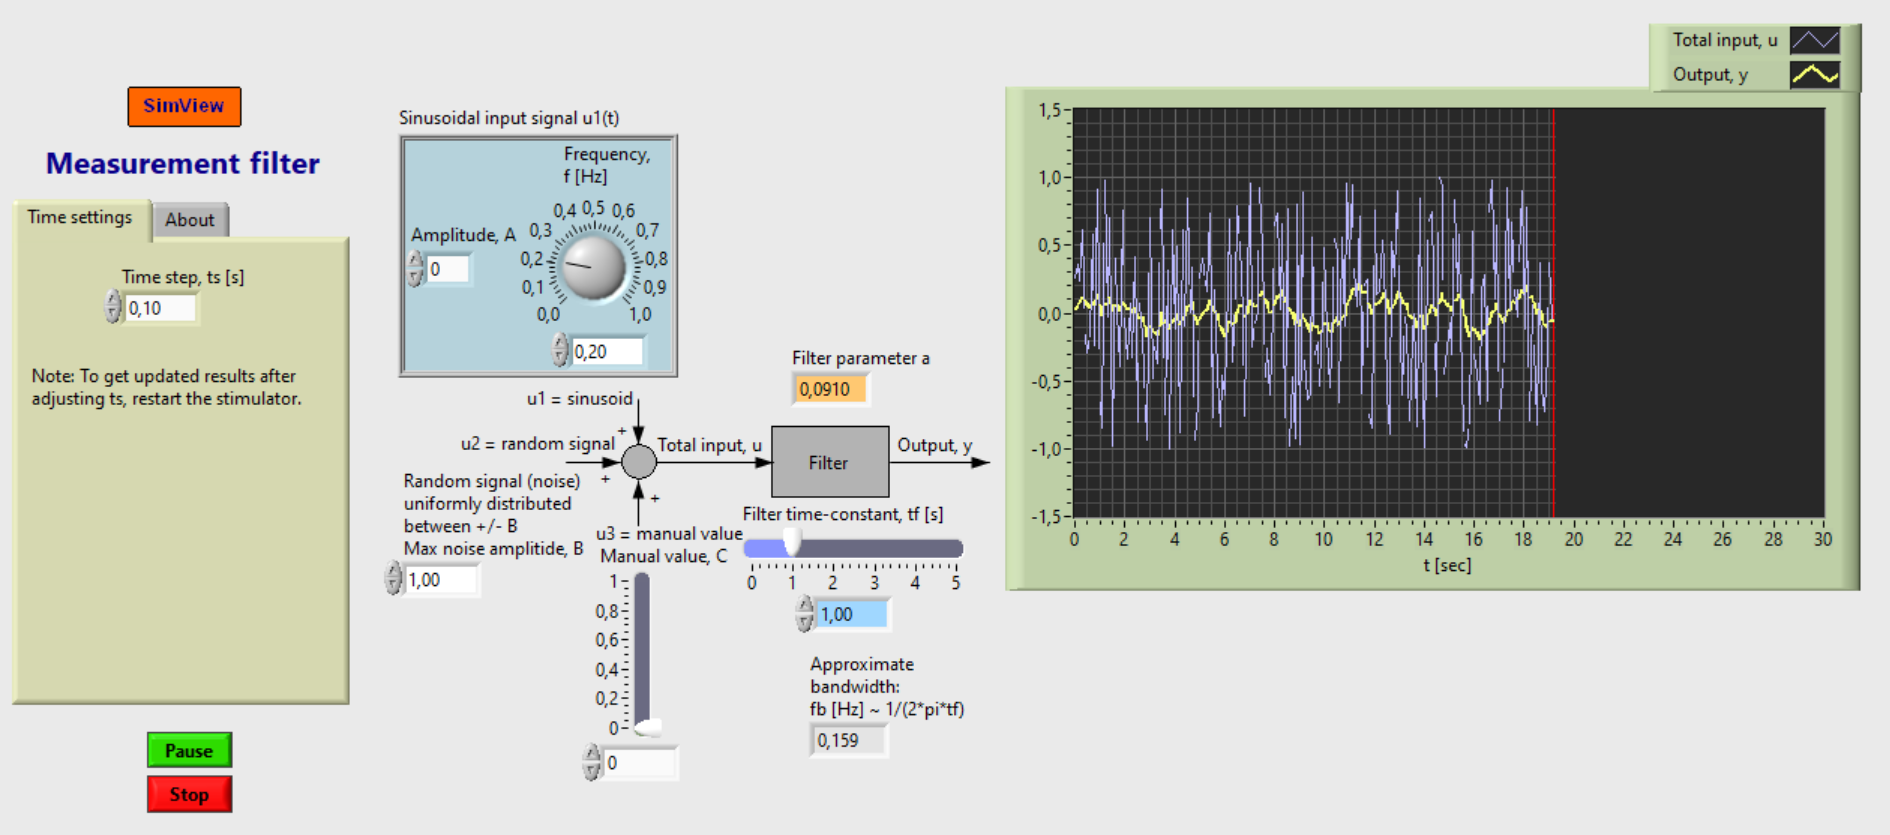Click the Time step ts stepper arrows

point(112,307)
